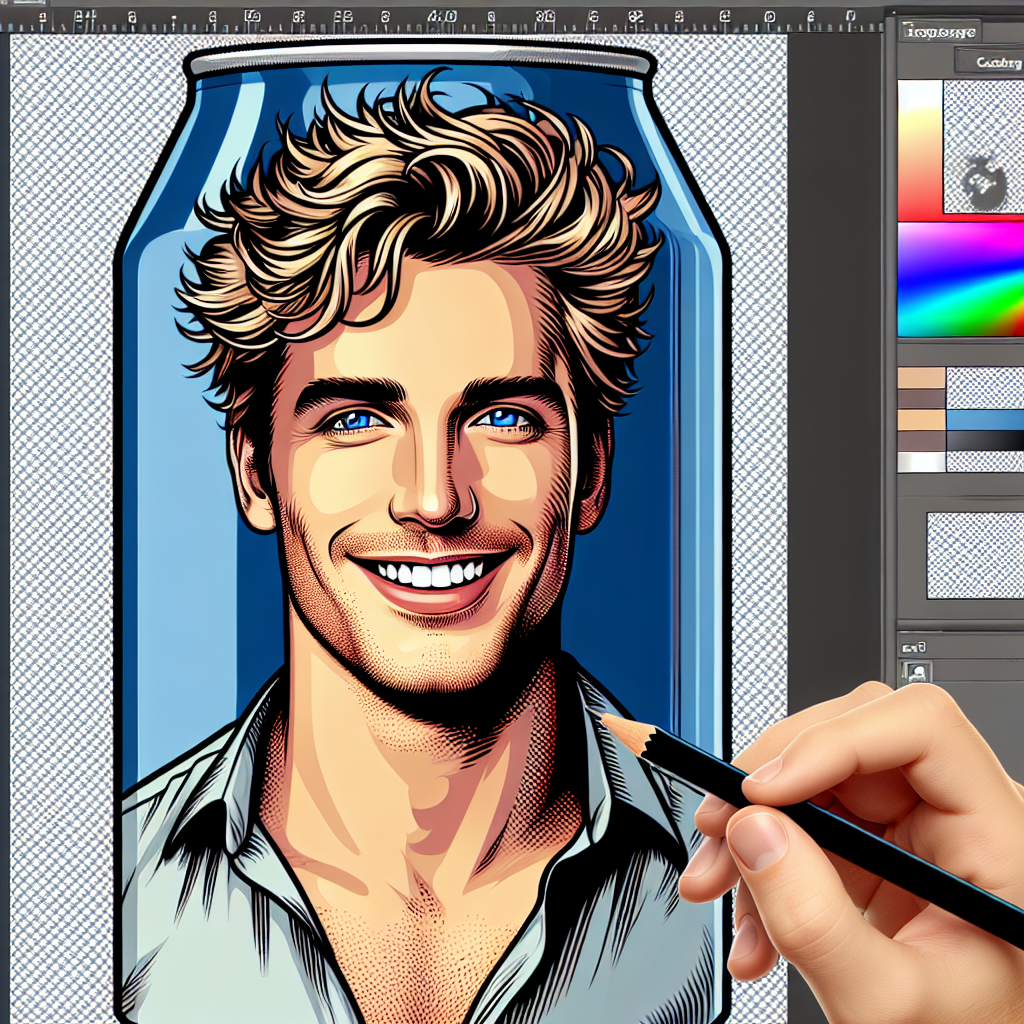
Task: Click the yellow-to-red gradient strip
Action: [920, 150]
